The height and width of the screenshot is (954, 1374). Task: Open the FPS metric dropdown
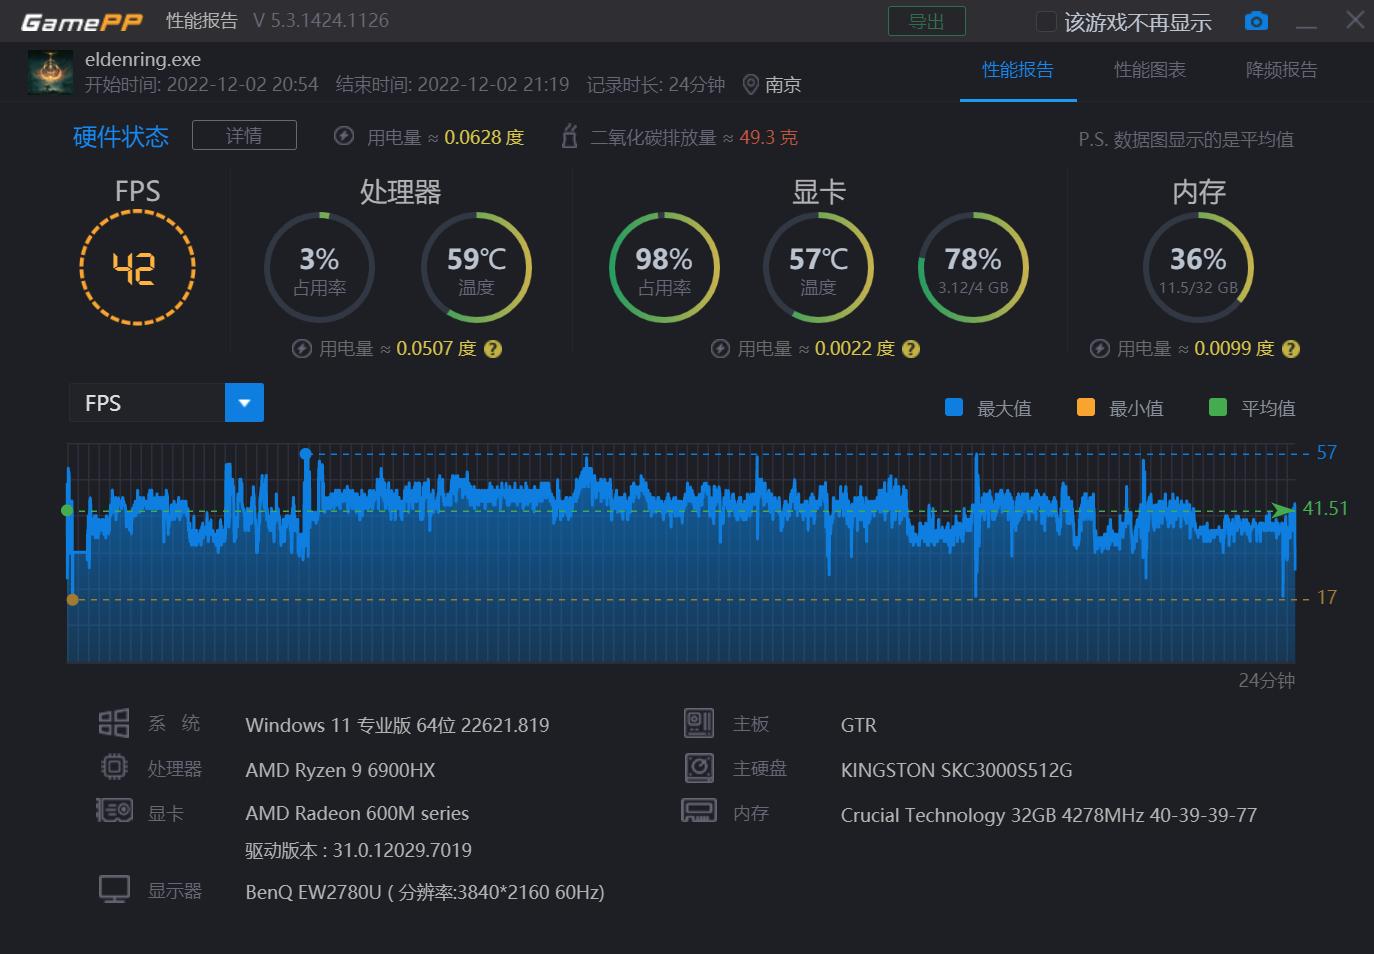point(244,402)
